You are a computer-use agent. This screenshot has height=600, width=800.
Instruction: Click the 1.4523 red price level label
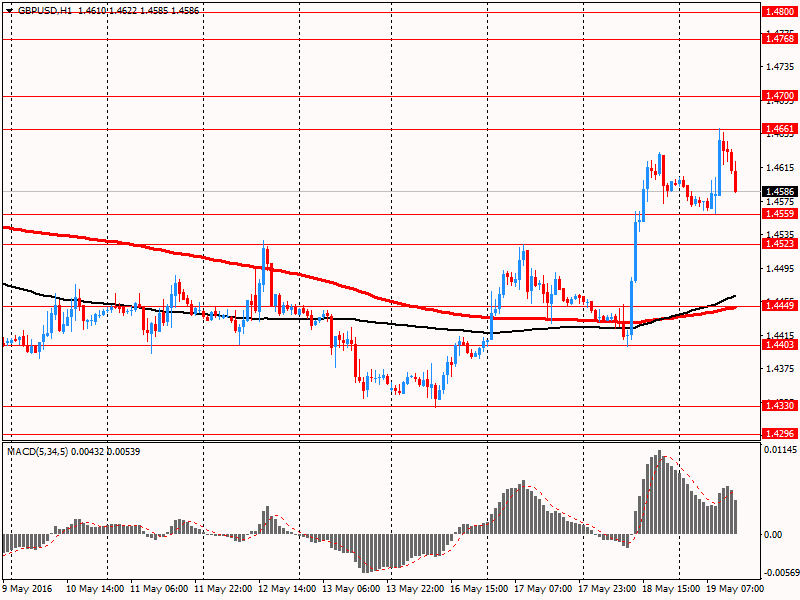pos(780,244)
